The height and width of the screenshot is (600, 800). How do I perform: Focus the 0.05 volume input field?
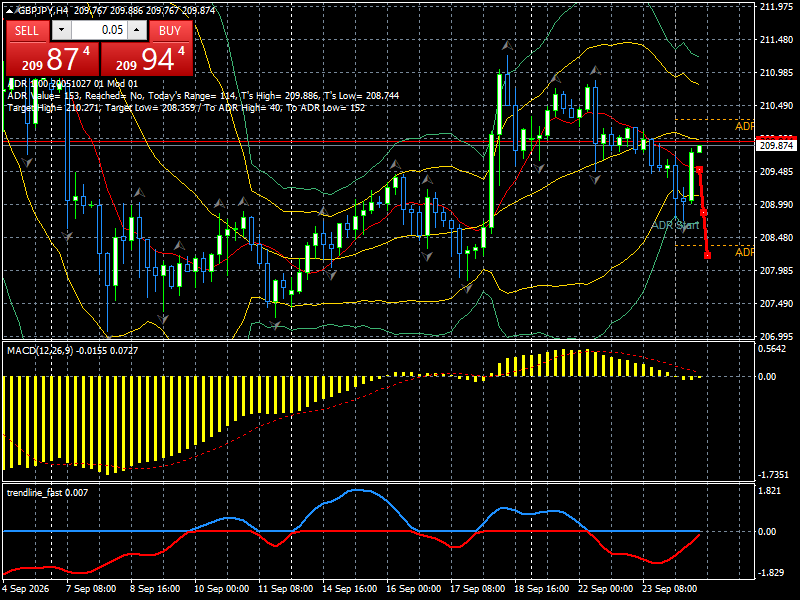point(99,30)
